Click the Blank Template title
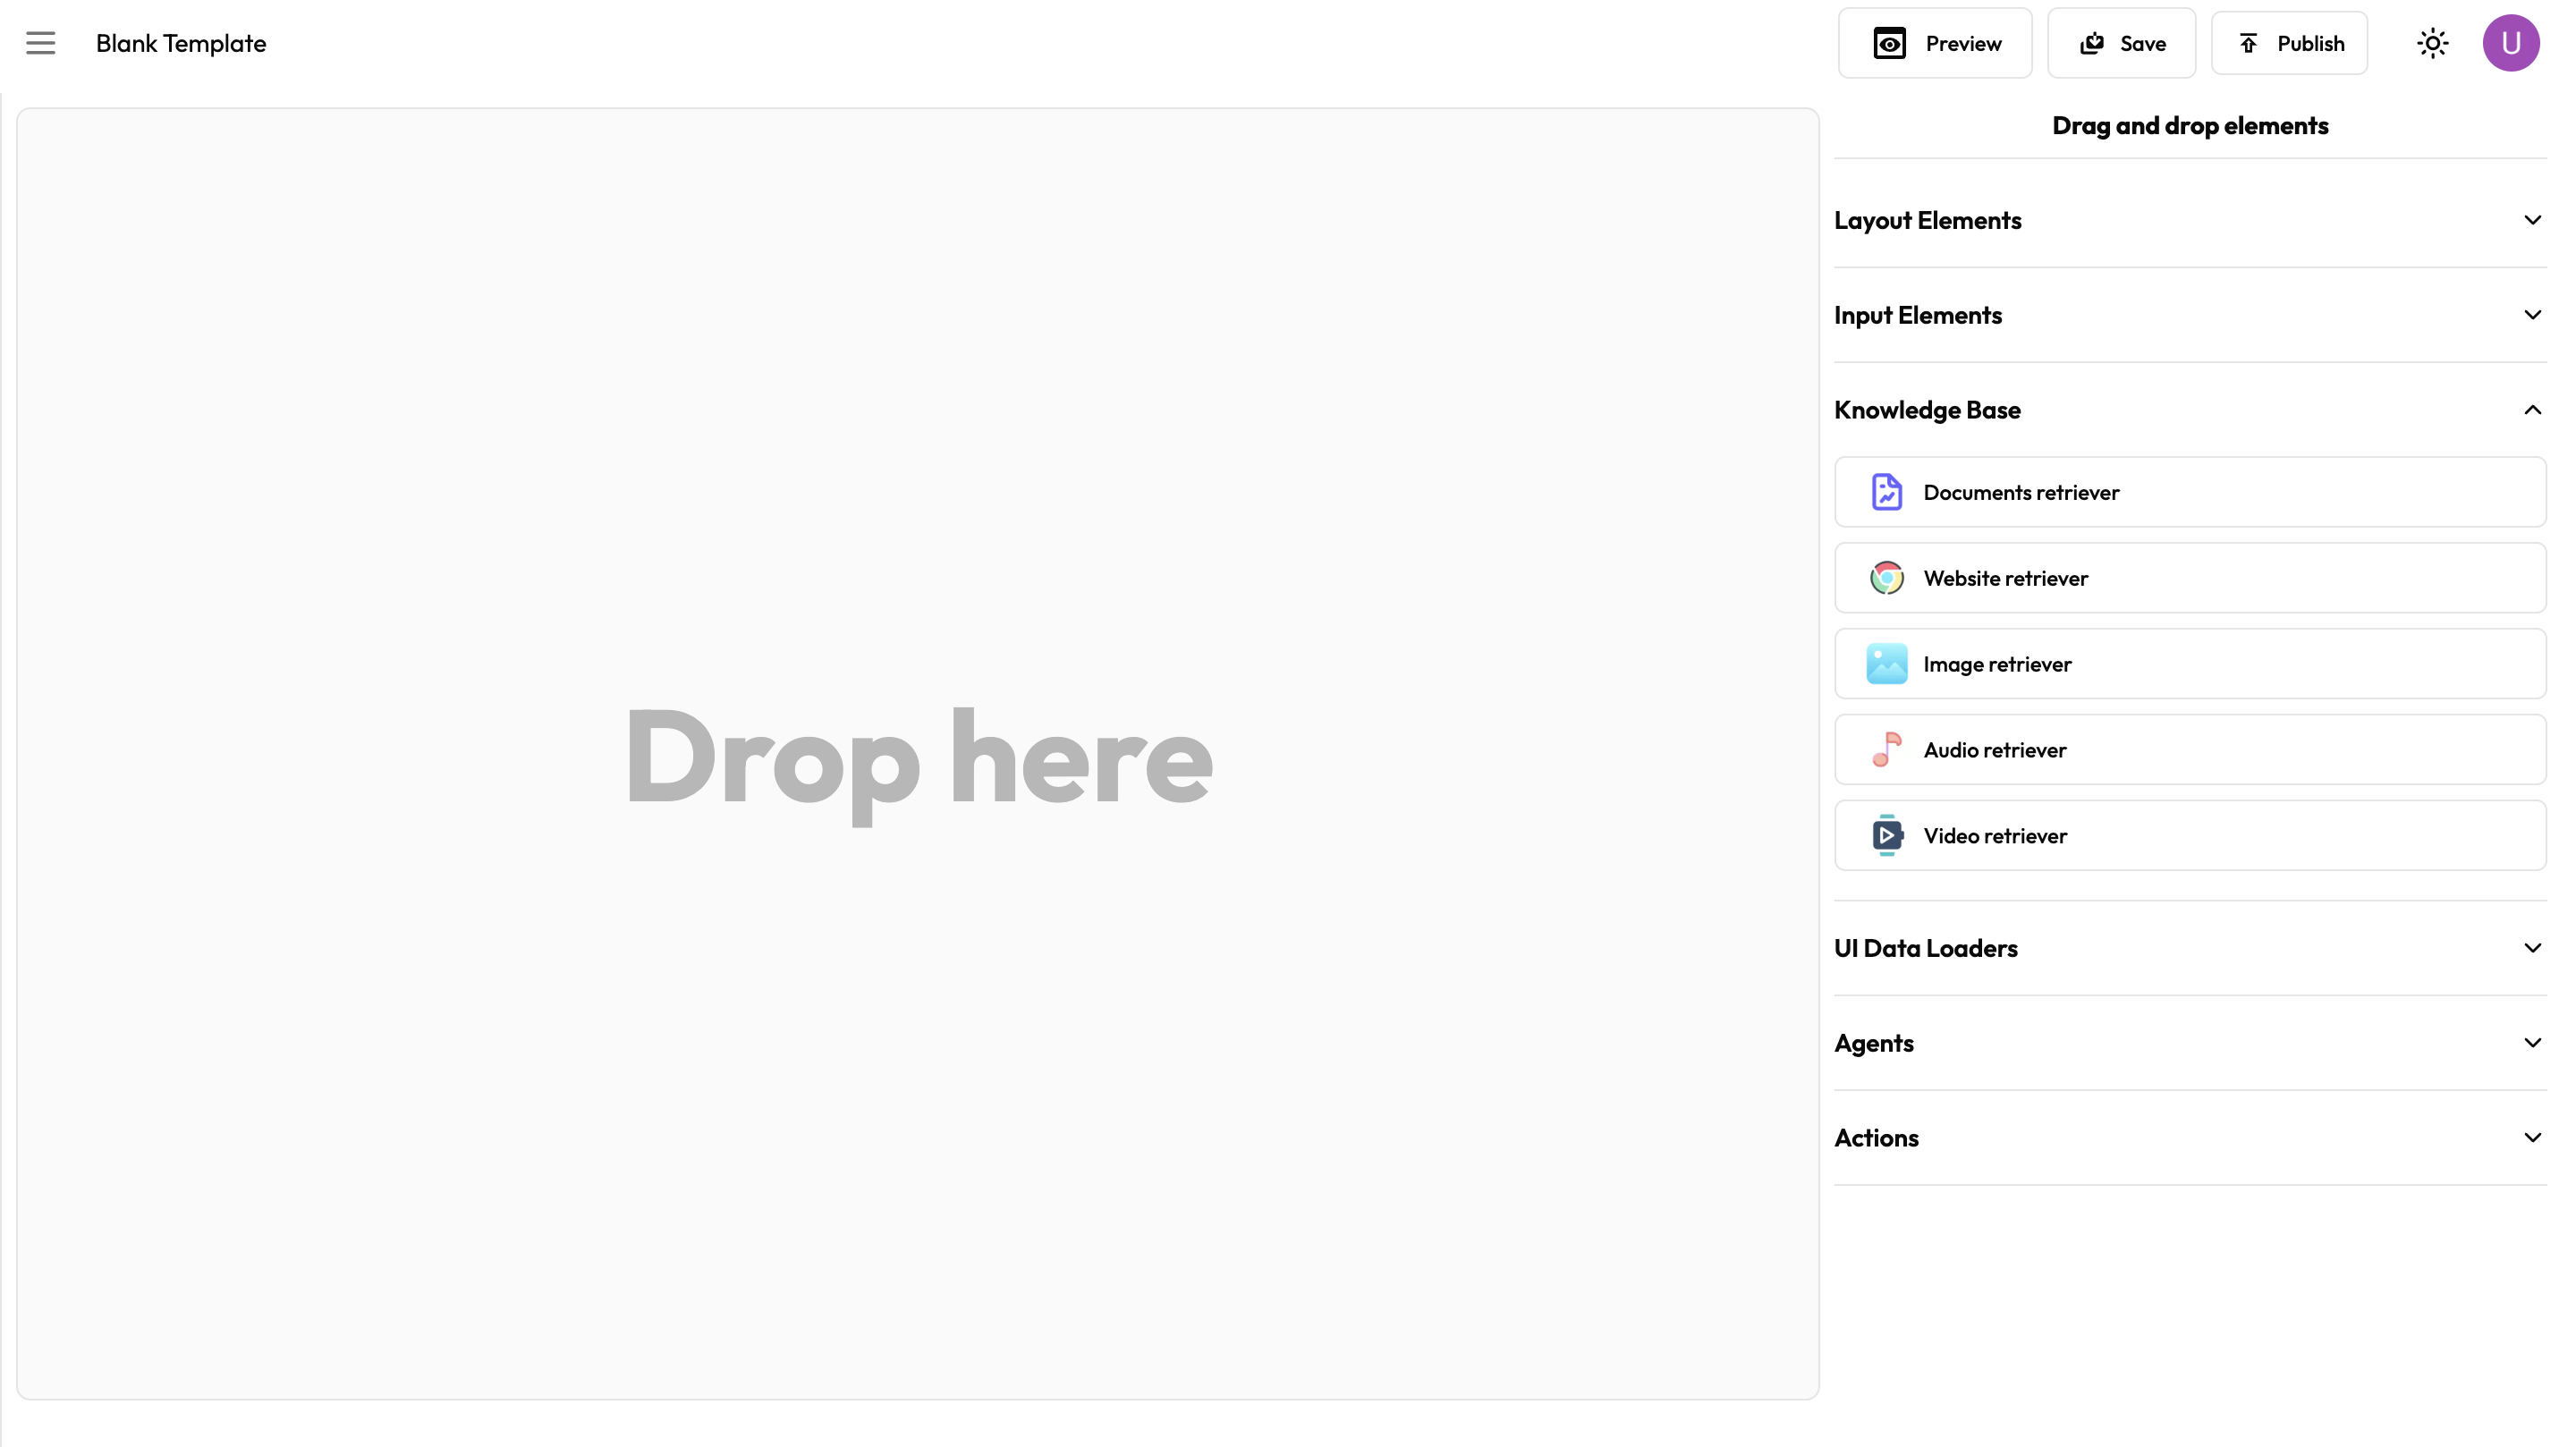Image resolution: width=2576 pixels, height=1447 pixels. (181, 43)
